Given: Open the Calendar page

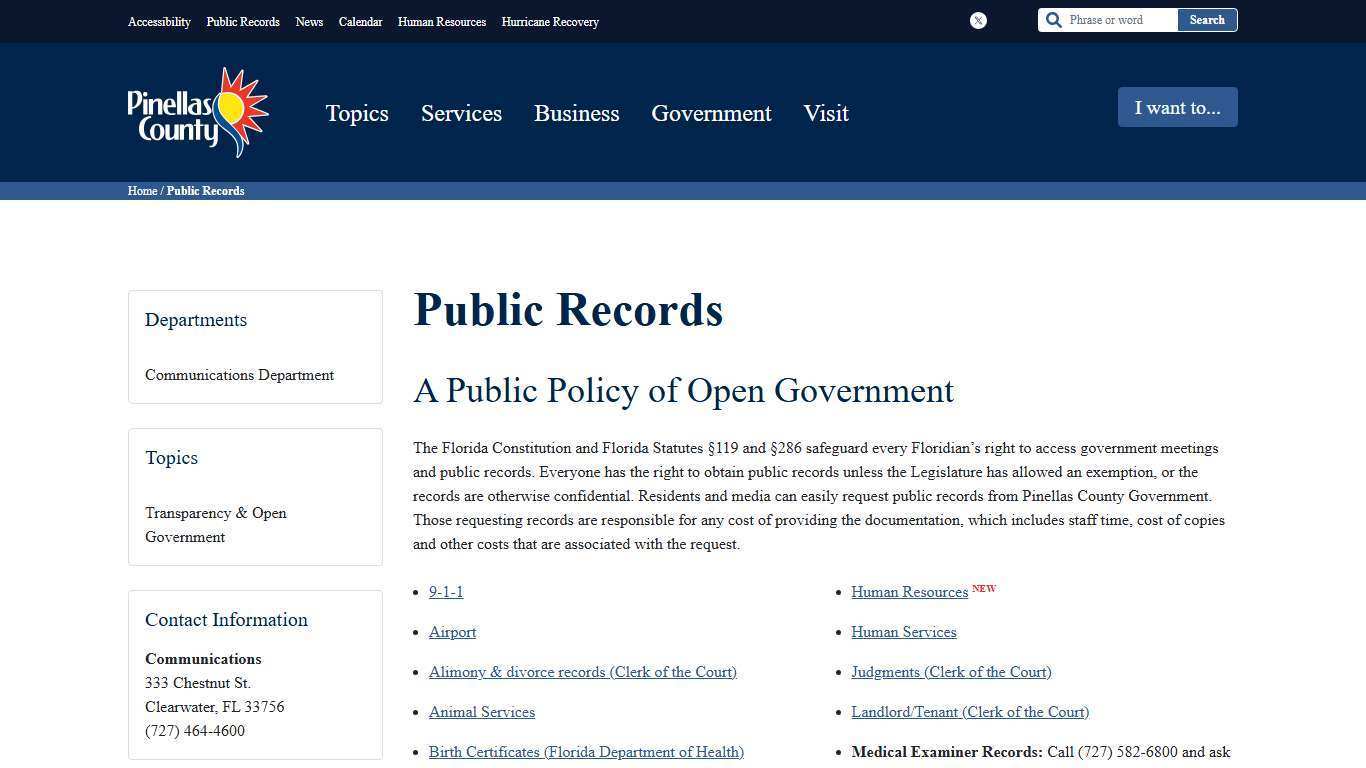Looking at the screenshot, I should [360, 21].
